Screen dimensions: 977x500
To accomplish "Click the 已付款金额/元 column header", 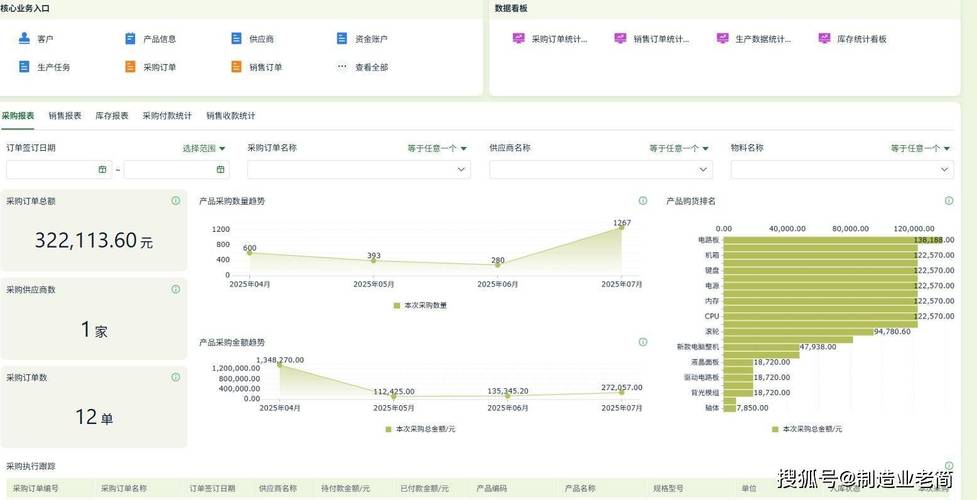I will [424, 488].
